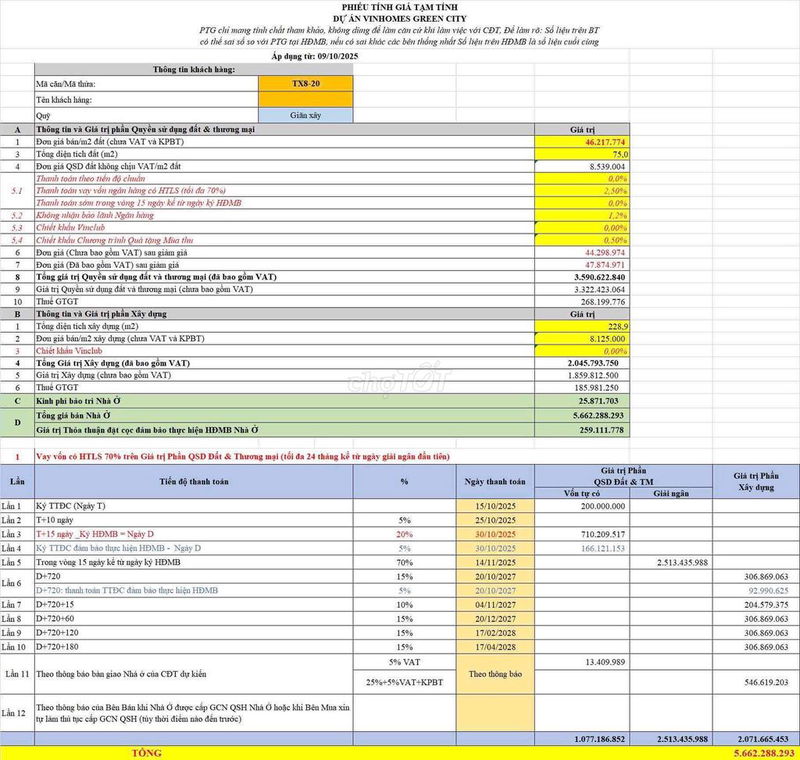800x760 pixels.
Task: Select the yellow land price cell 46.217.774
Action: point(583,143)
